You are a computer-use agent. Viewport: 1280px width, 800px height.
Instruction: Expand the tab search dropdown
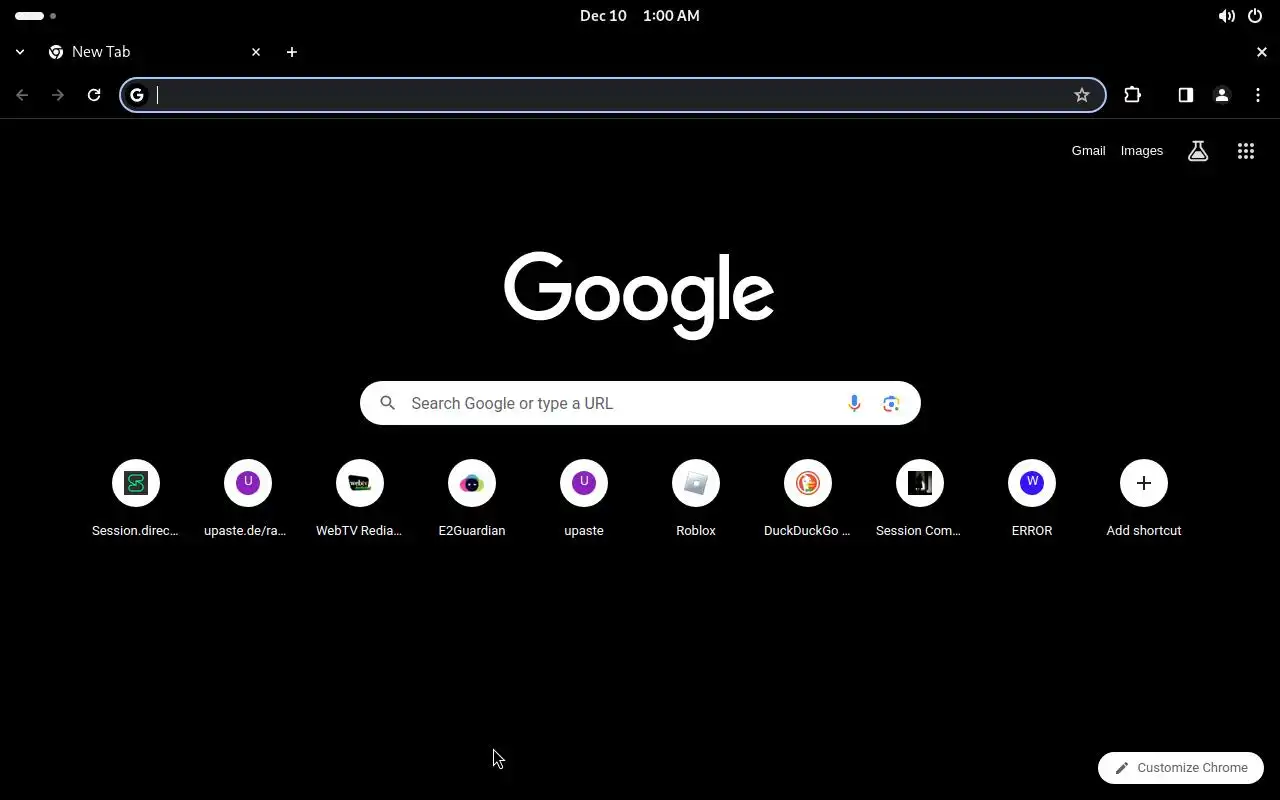tap(20, 52)
